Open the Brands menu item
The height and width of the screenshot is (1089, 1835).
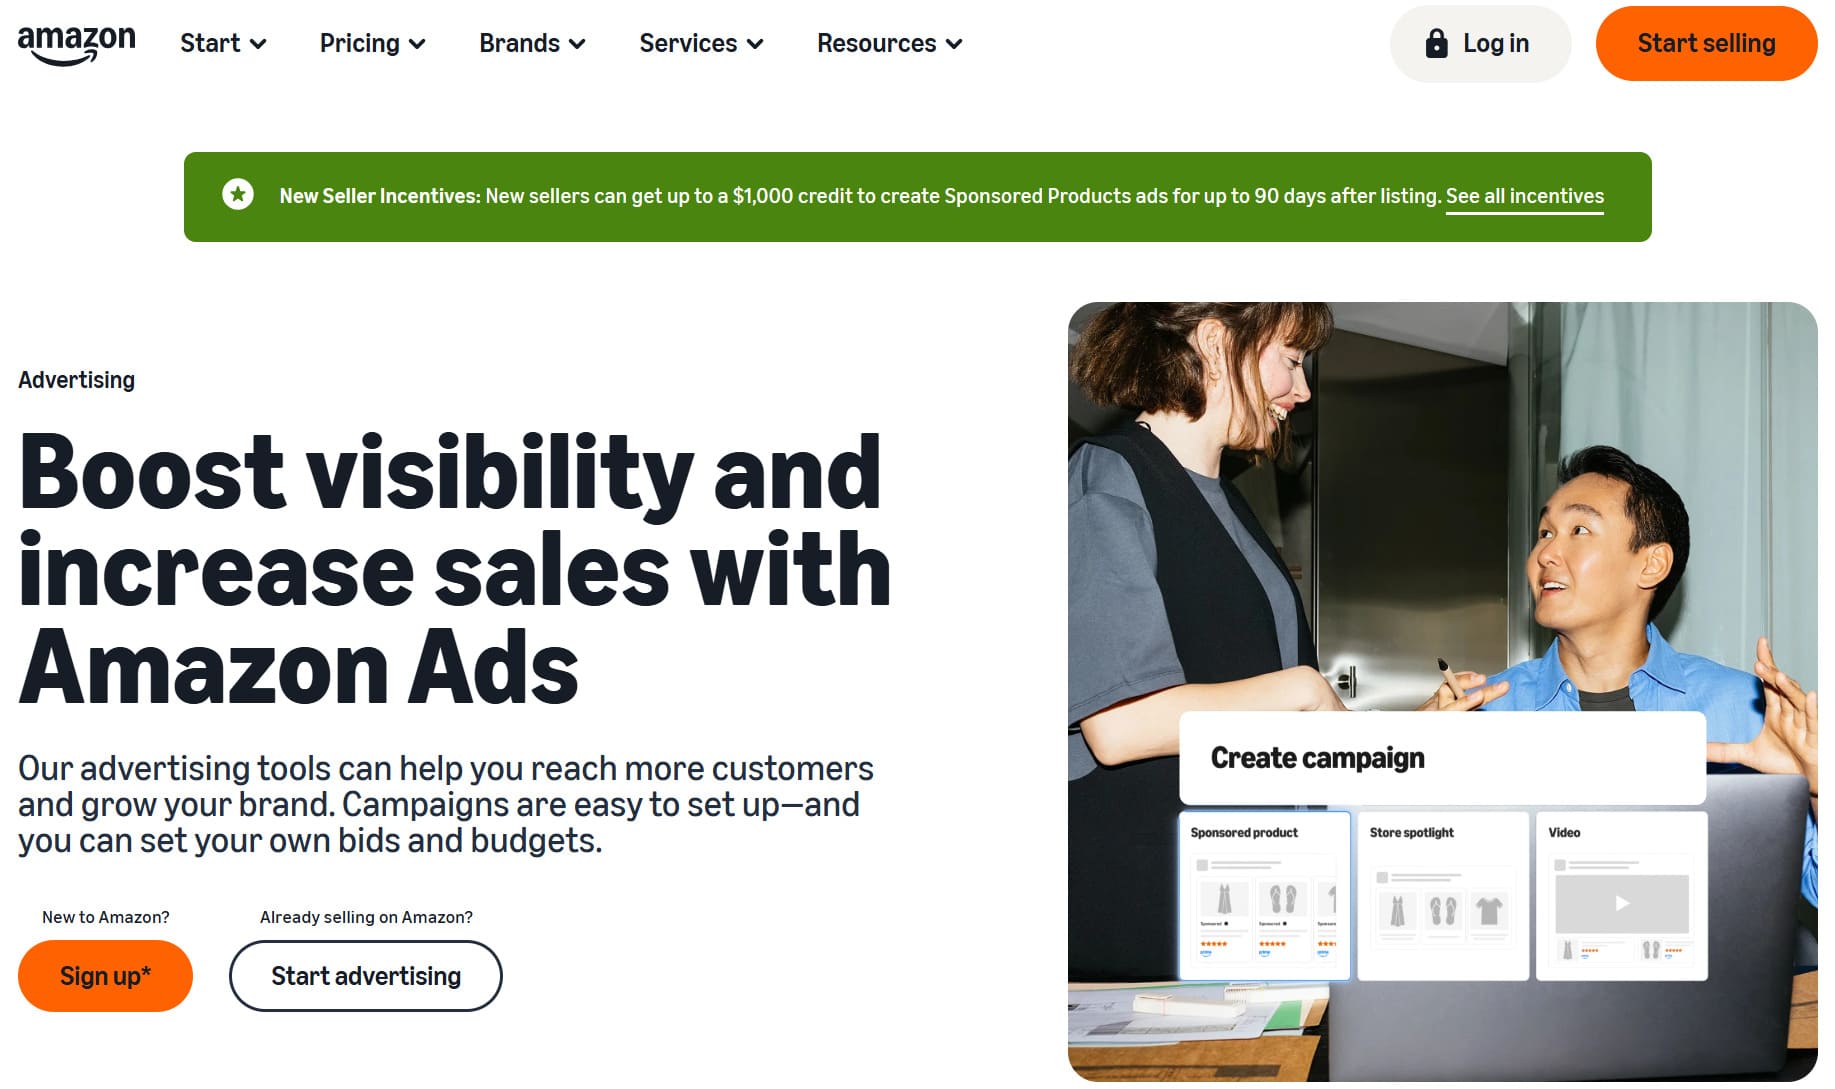[x=532, y=43]
